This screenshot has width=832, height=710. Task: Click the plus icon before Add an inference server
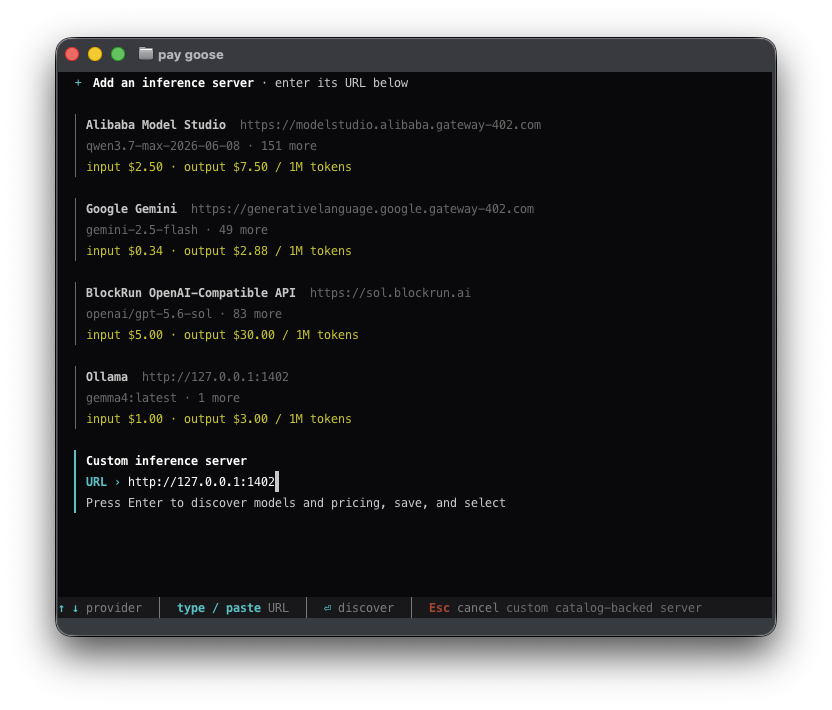coord(78,83)
